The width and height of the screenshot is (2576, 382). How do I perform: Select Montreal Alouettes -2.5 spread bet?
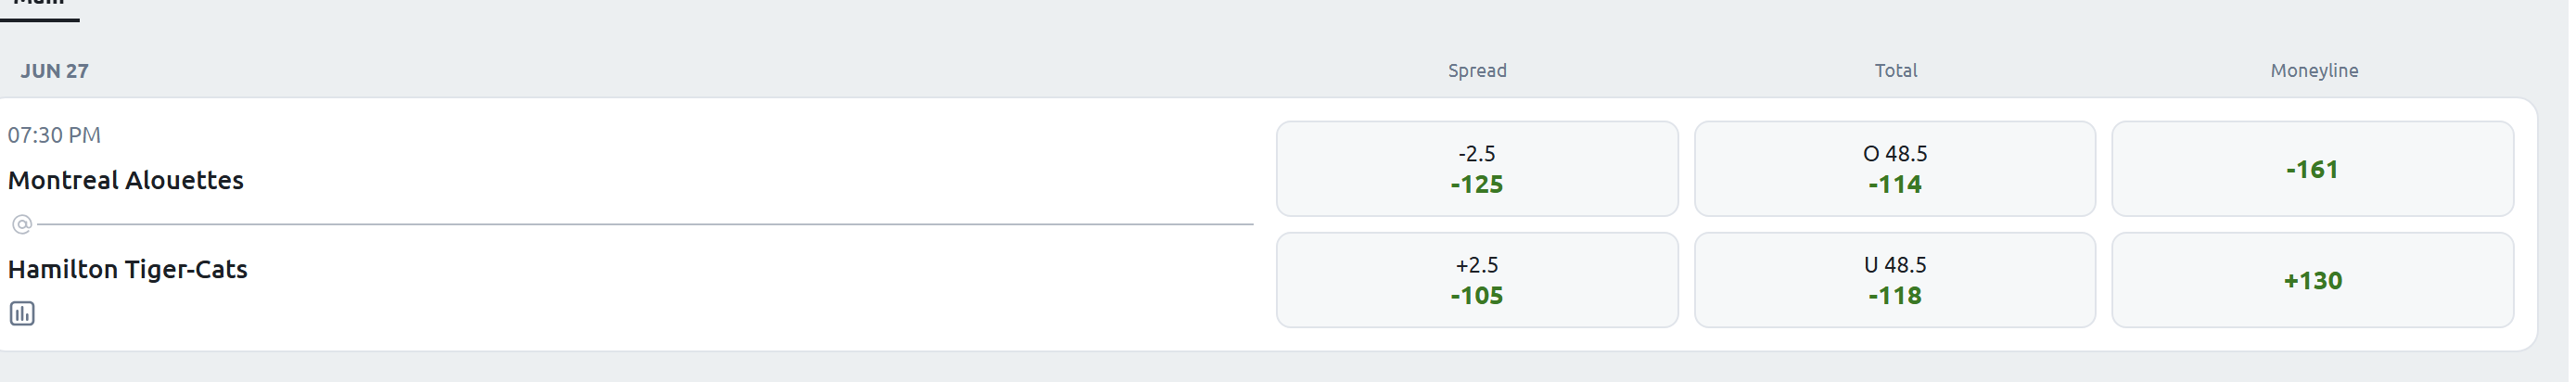coord(1476,169)
